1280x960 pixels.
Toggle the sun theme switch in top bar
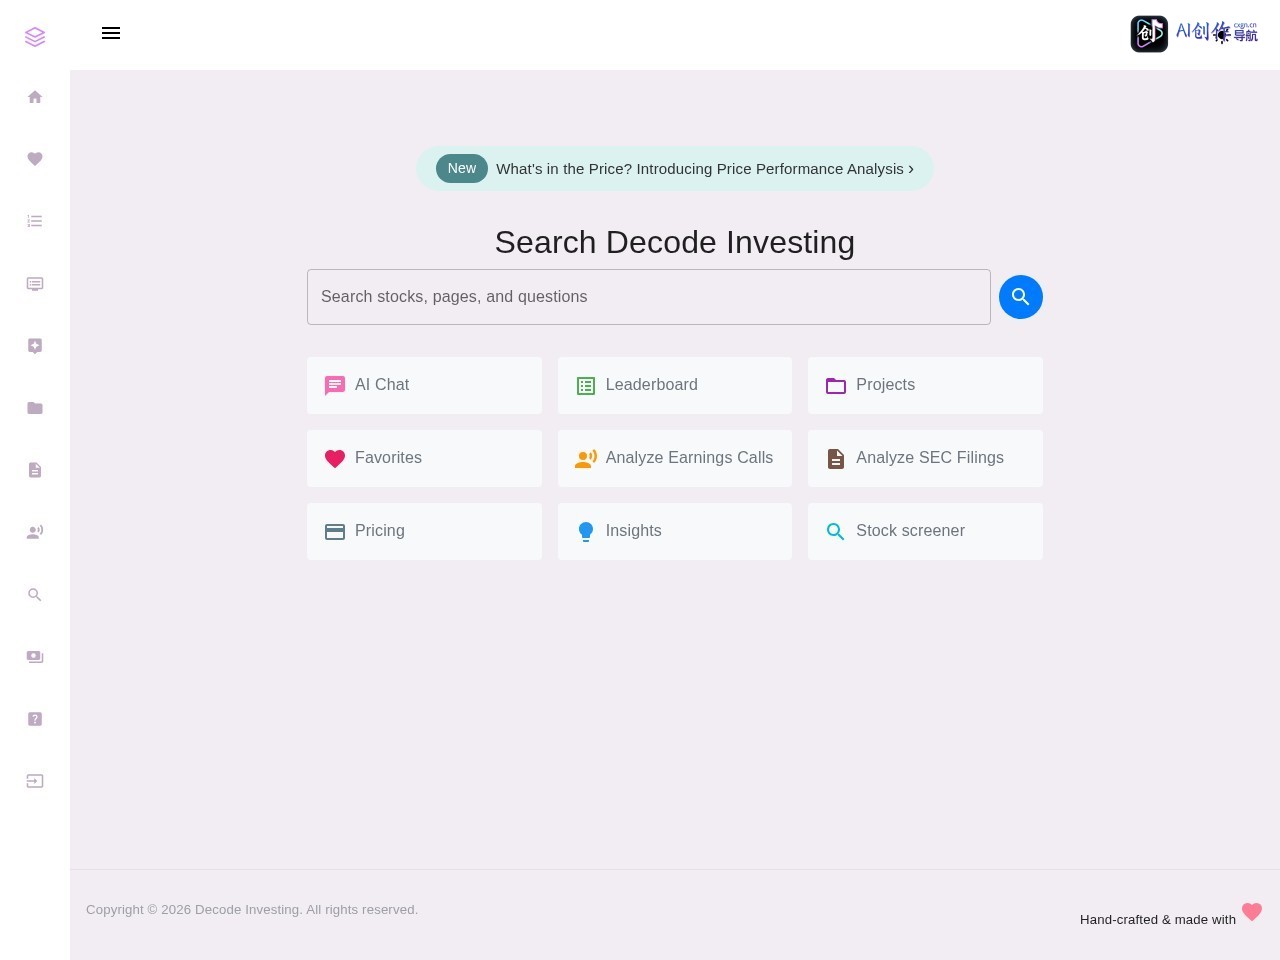click(x=1222, y=35)
